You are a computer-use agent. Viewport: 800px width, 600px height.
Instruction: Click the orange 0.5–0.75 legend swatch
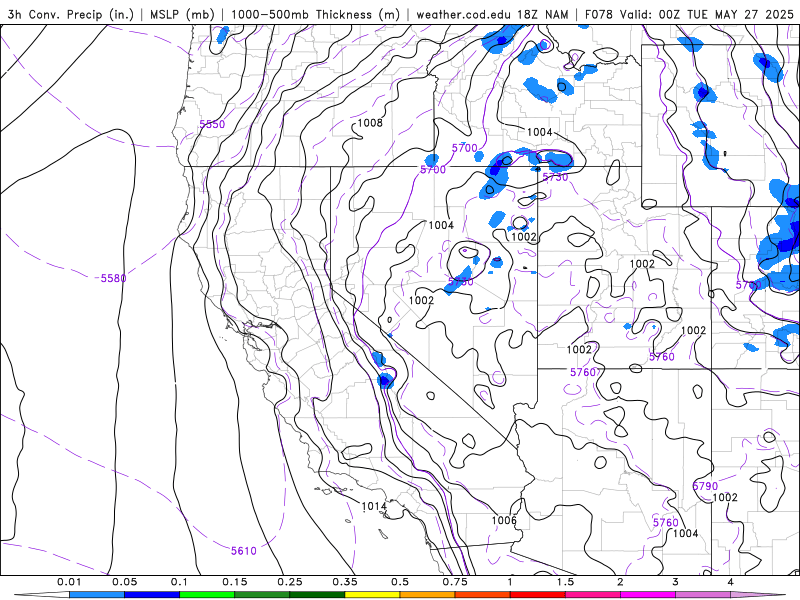428,595
